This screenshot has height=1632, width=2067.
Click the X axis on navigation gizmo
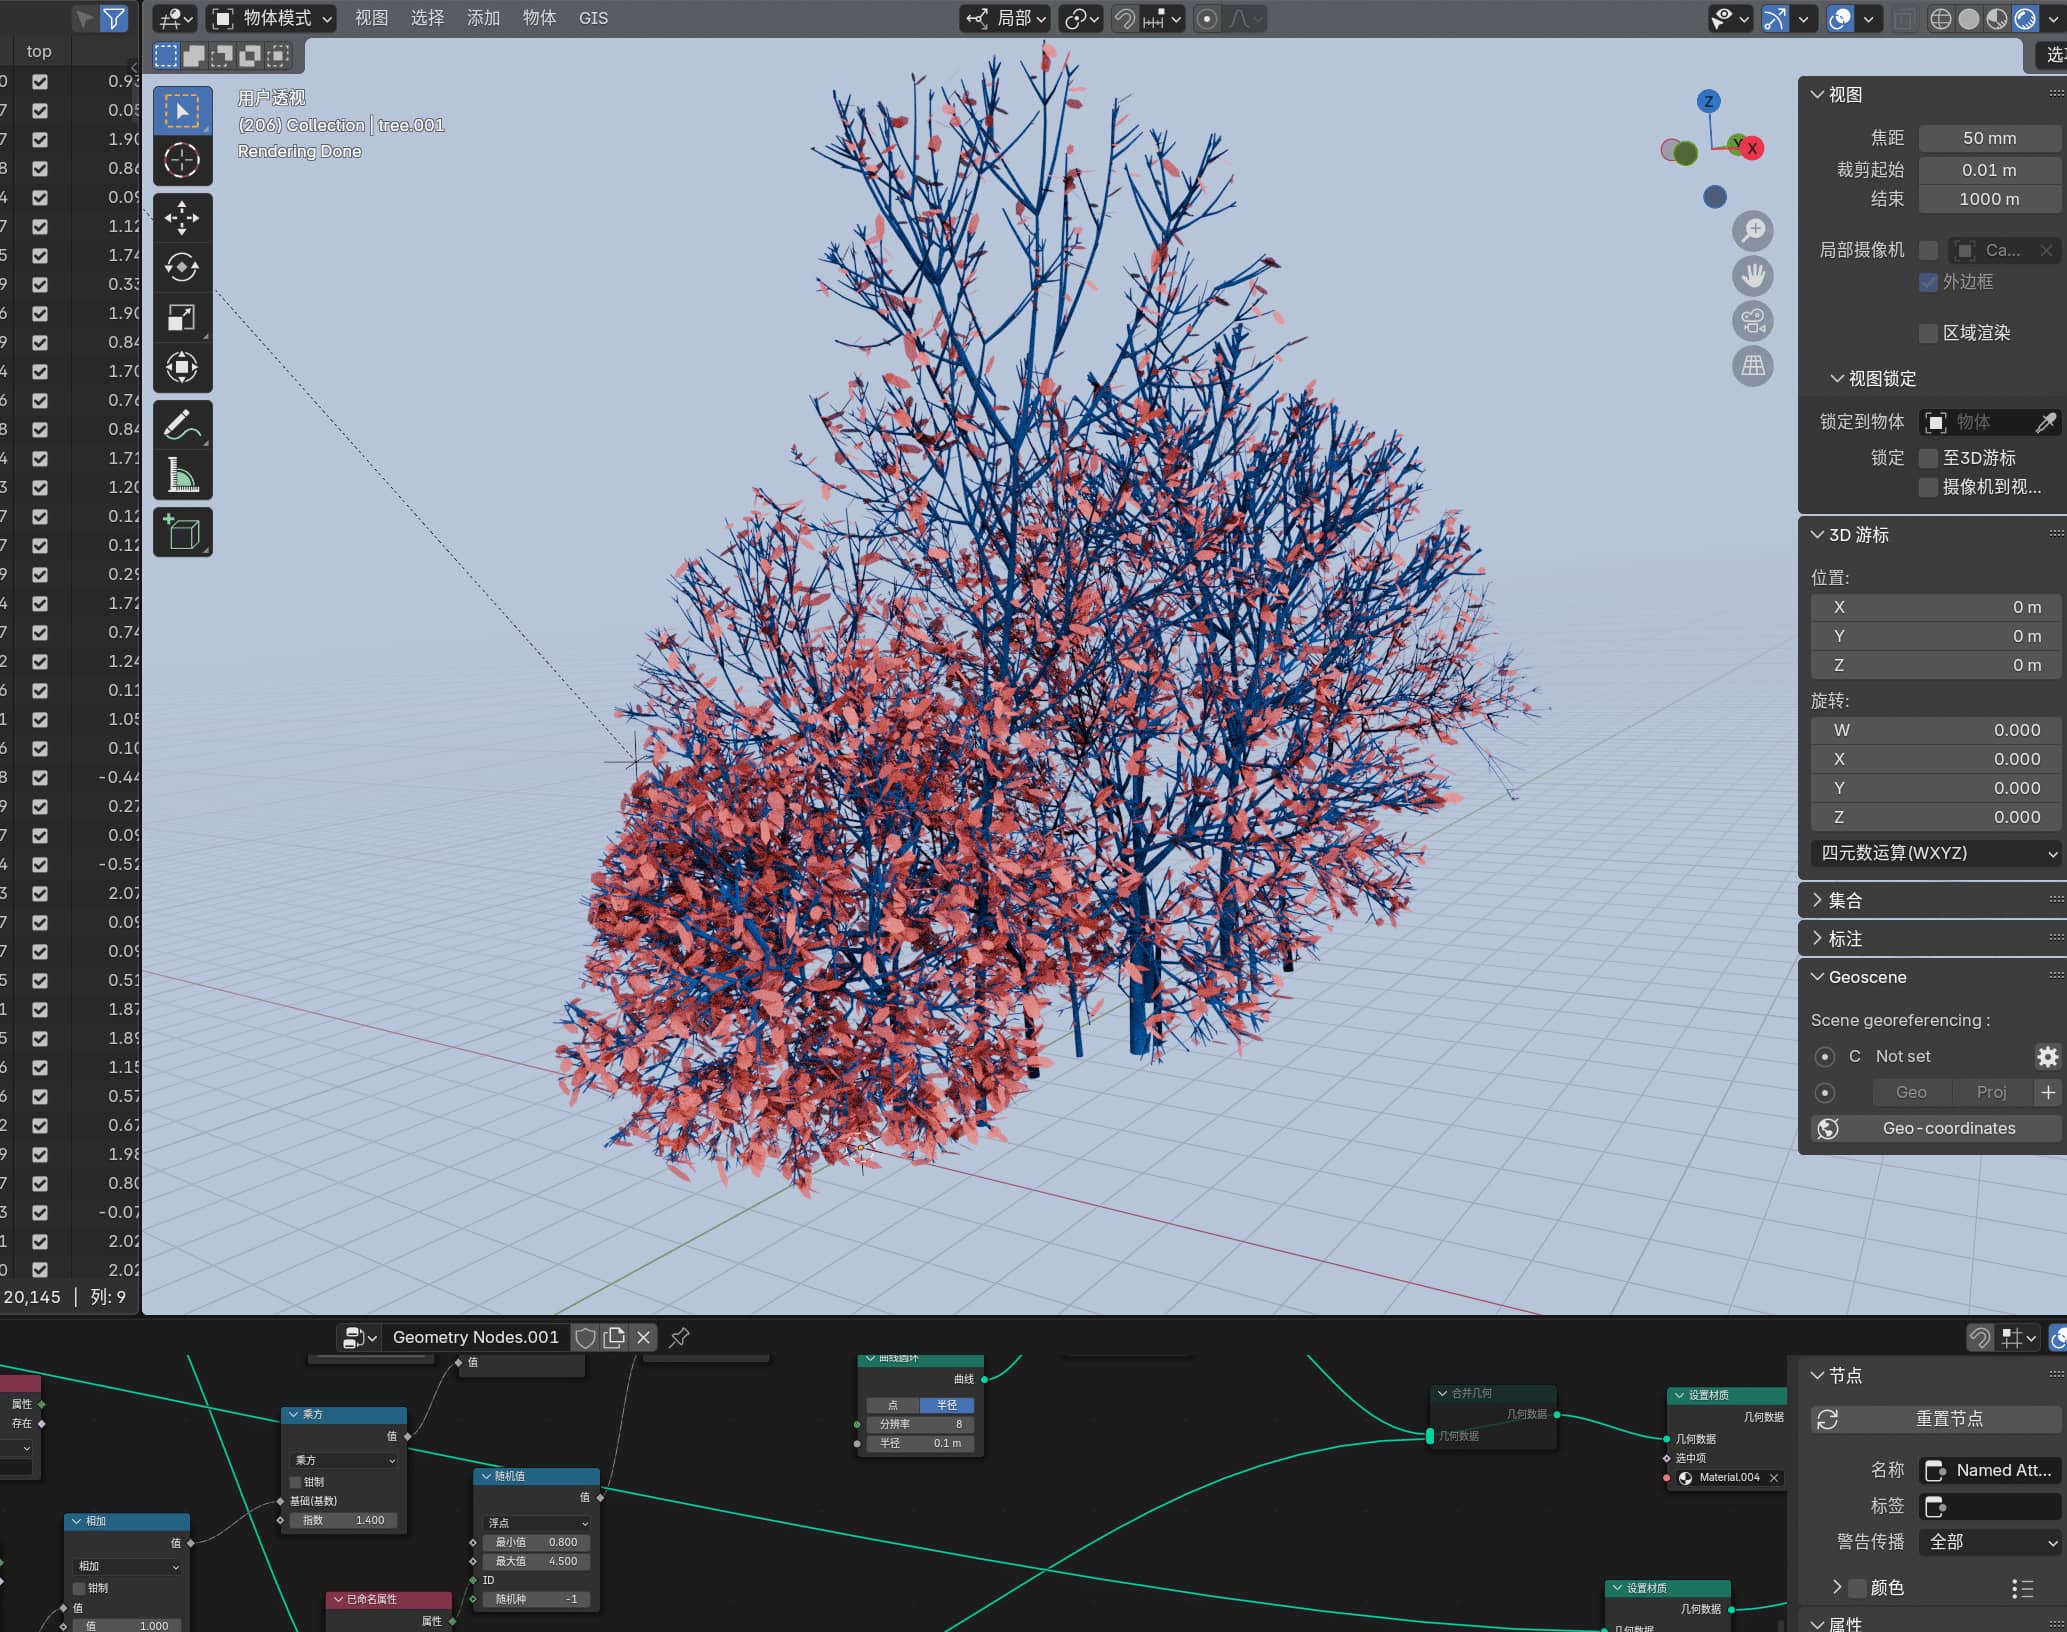[x=1751, y=148]
